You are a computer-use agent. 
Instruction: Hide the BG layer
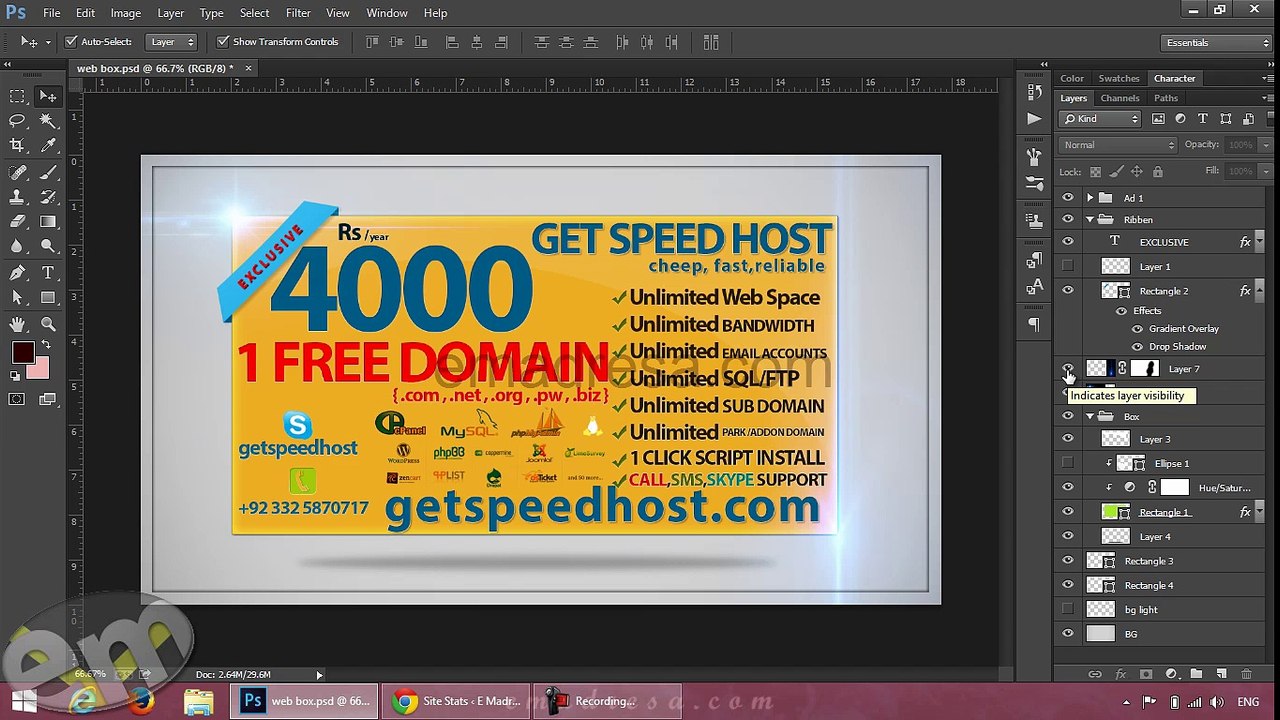point(1068,634)
